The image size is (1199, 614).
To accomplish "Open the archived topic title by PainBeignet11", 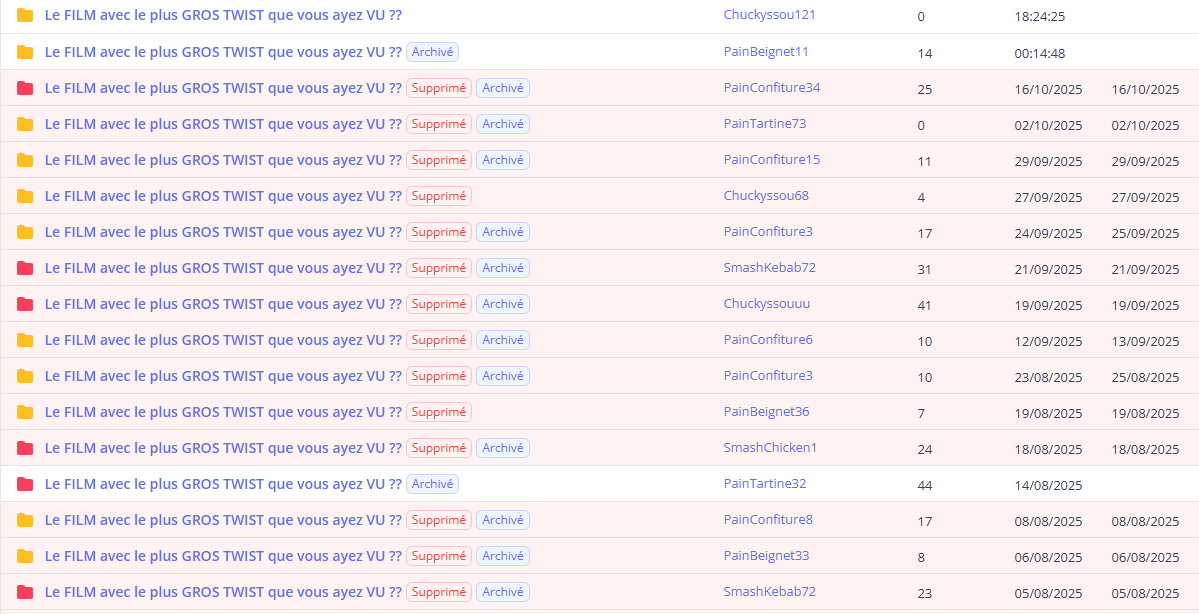I will (x=223, y=52).
